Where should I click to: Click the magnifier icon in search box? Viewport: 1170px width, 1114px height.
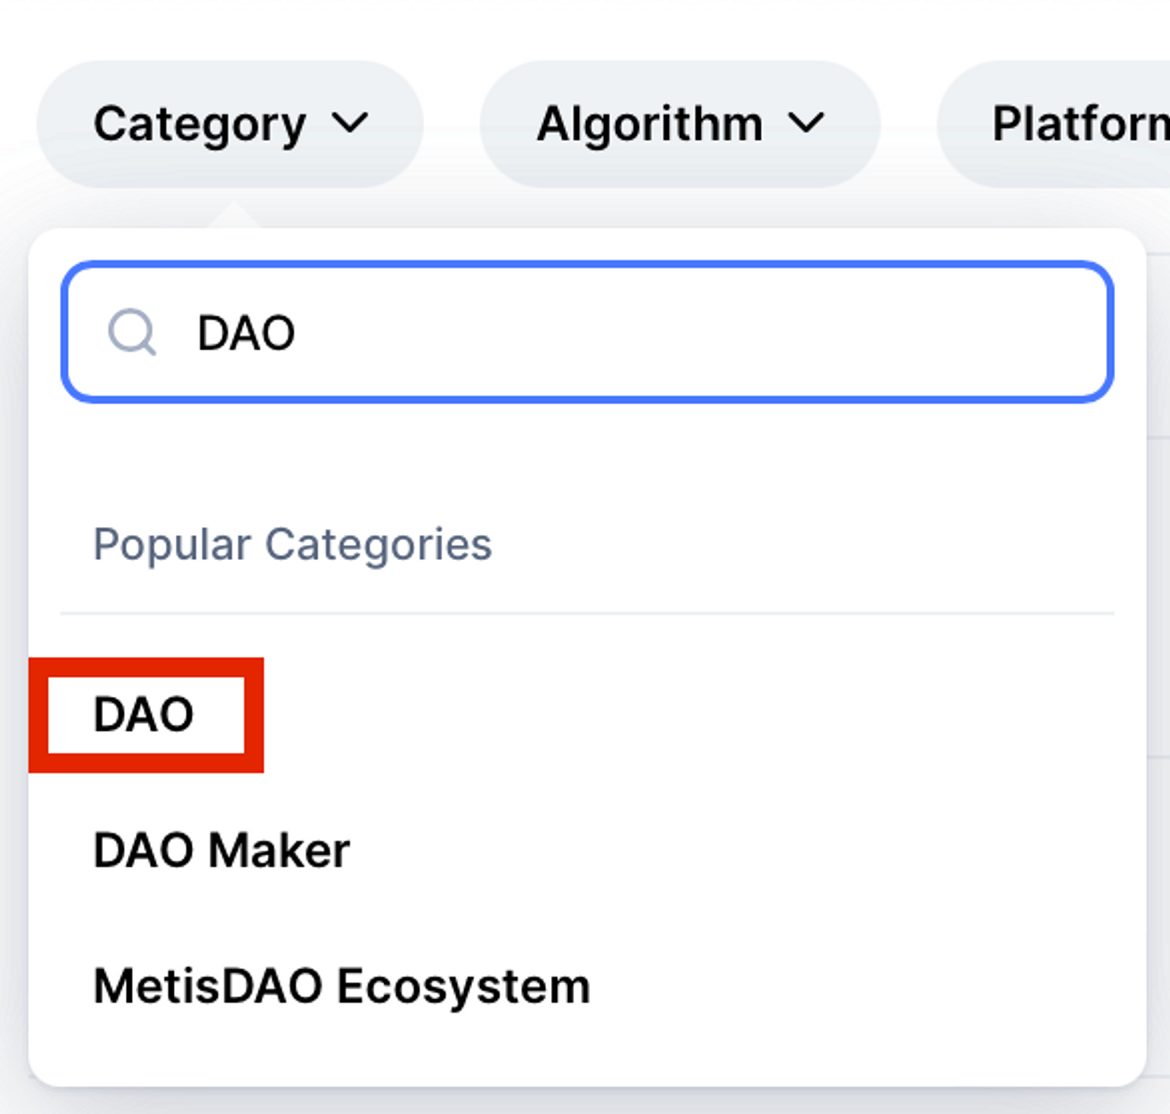tap(132, 332)
